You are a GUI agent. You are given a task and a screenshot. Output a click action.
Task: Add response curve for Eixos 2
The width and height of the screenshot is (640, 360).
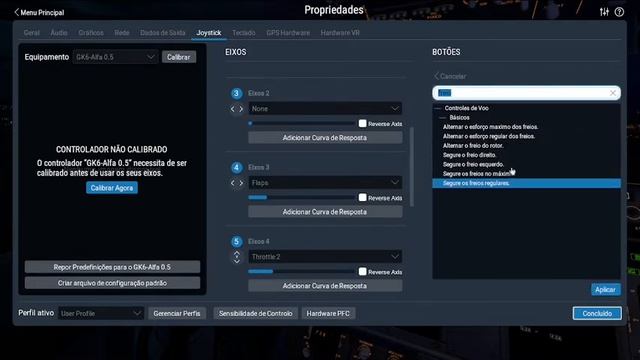pyautogui.click(x=325, y=138)
